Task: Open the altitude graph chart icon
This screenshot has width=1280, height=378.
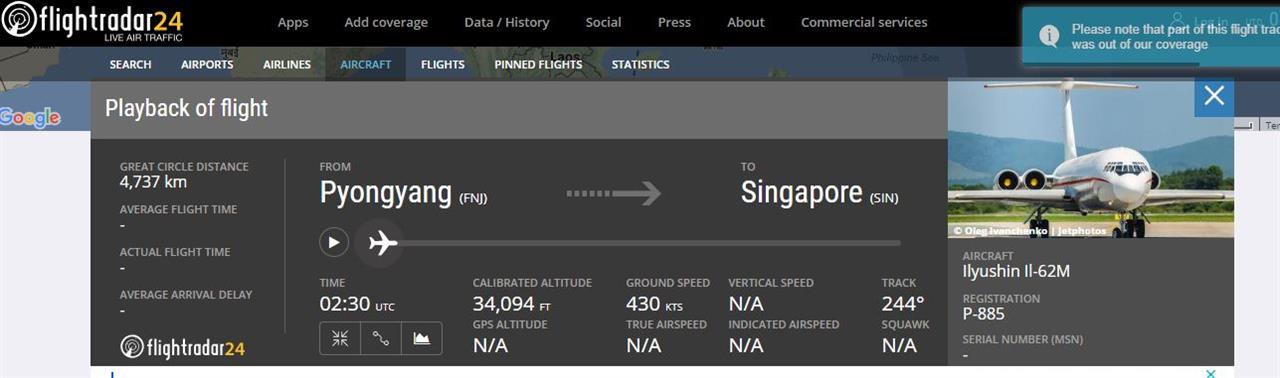Action: click(x=422, y=338)
